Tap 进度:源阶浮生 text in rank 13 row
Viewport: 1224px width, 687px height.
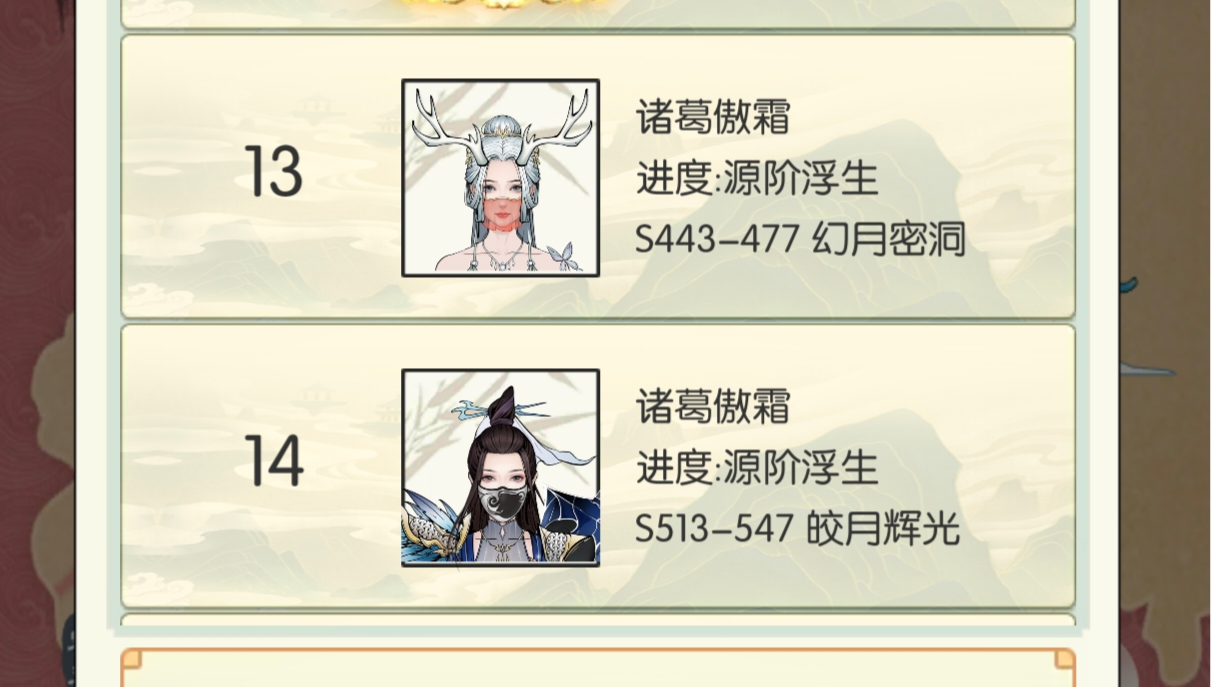tap(757, 179)
